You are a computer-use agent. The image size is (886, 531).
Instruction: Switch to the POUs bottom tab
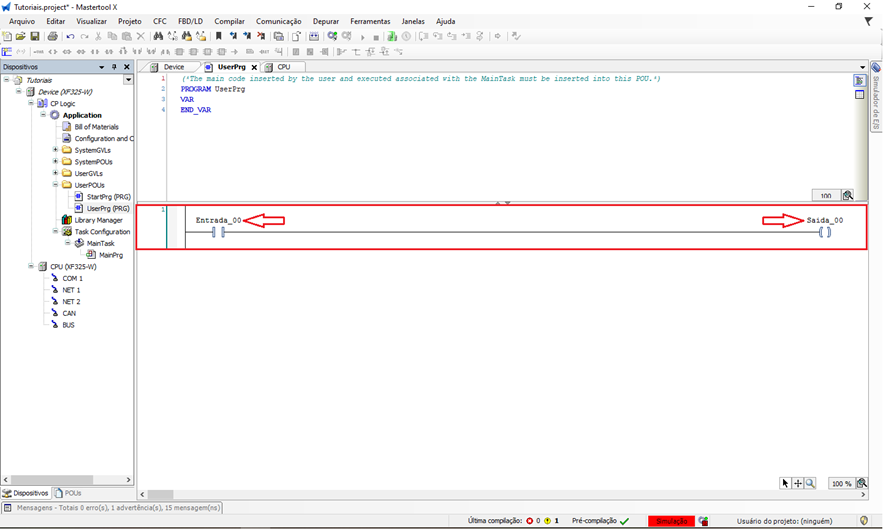point(71,493)
